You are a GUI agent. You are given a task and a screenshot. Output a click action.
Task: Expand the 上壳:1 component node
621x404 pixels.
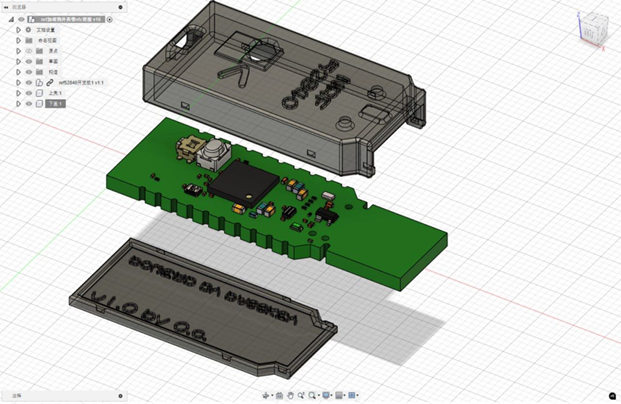coord(18,93)
